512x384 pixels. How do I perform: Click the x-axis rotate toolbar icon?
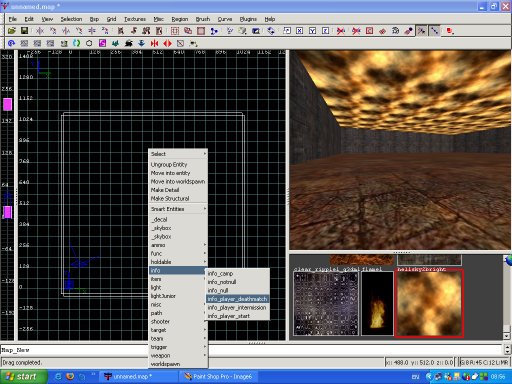click(53, 31)
